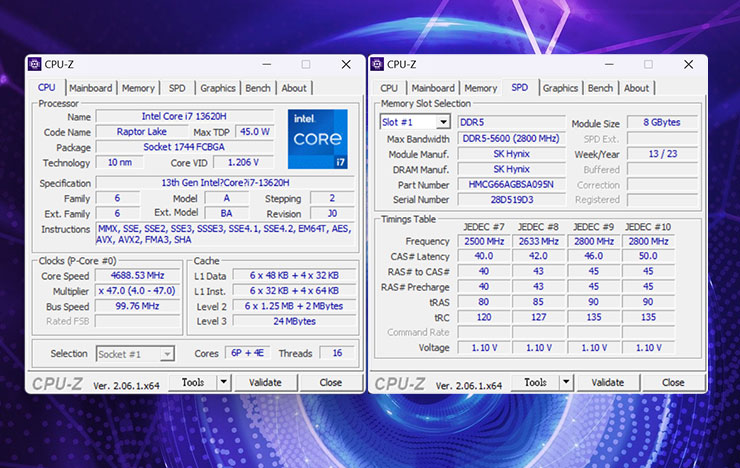Screen dimensions: 740x468
Task: Switch to CPU tab in right window
Action: point(389,88)
